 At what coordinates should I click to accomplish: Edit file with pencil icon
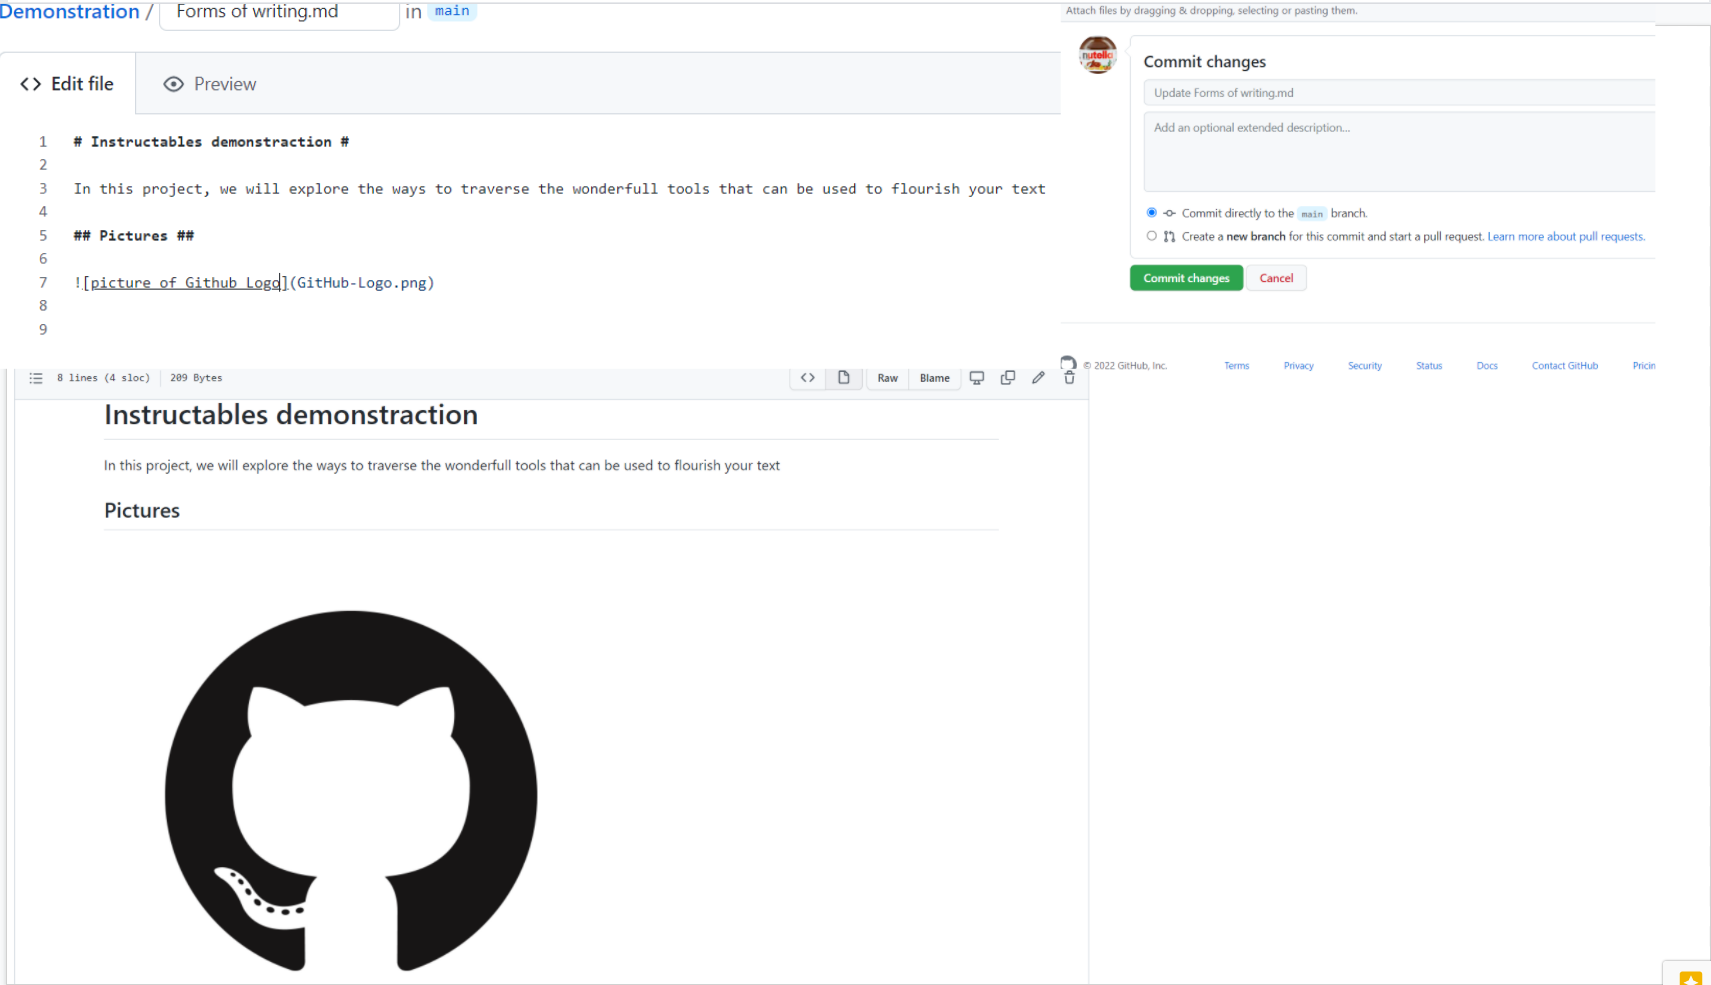1039,378
